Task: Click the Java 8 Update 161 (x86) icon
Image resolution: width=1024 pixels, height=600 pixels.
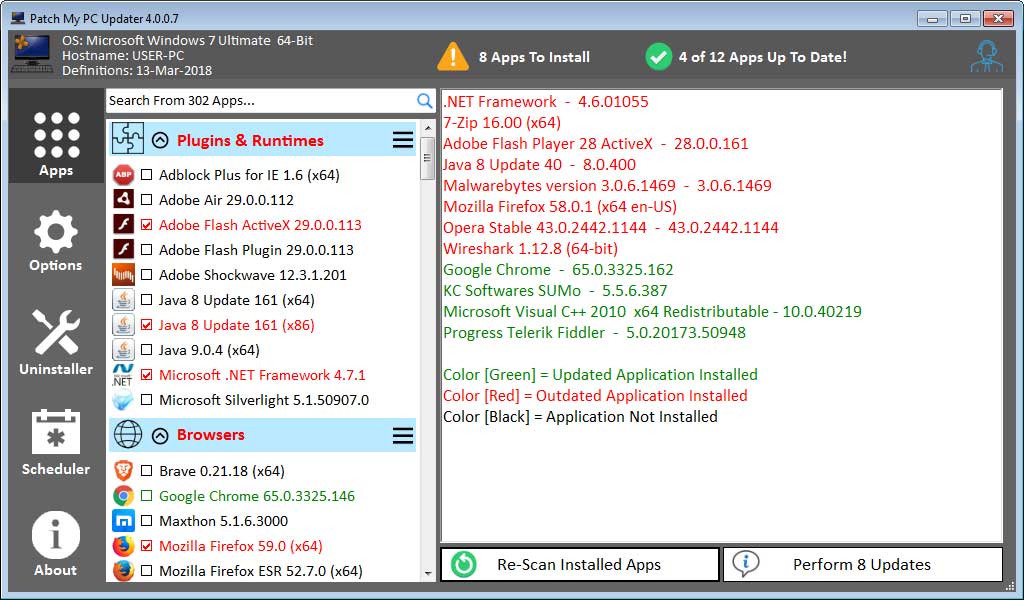Action: pos(123,324)
